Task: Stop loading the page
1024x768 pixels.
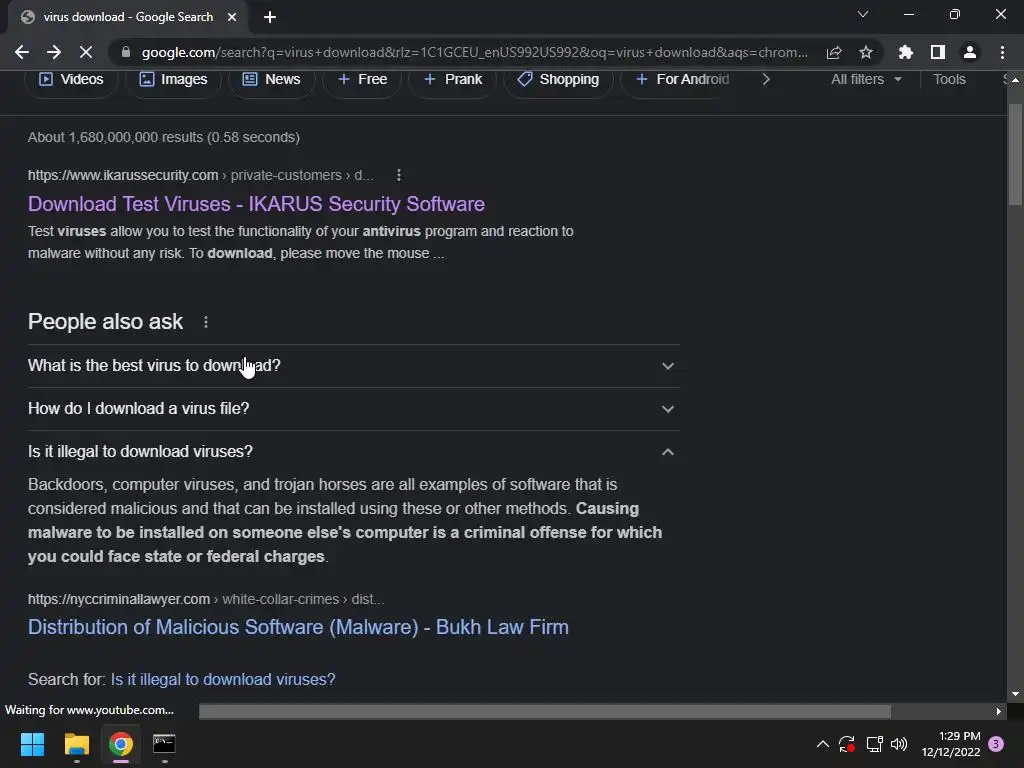Action: (x=86, y=52)
